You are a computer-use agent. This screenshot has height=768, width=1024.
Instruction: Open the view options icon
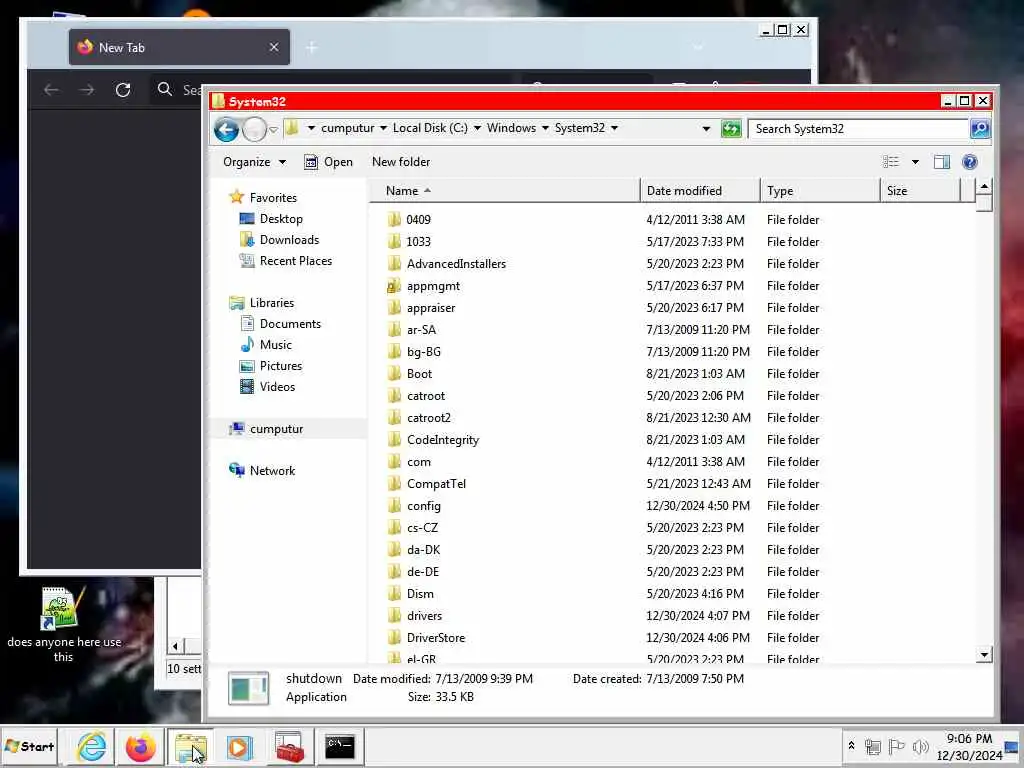[x=890, y=162]
